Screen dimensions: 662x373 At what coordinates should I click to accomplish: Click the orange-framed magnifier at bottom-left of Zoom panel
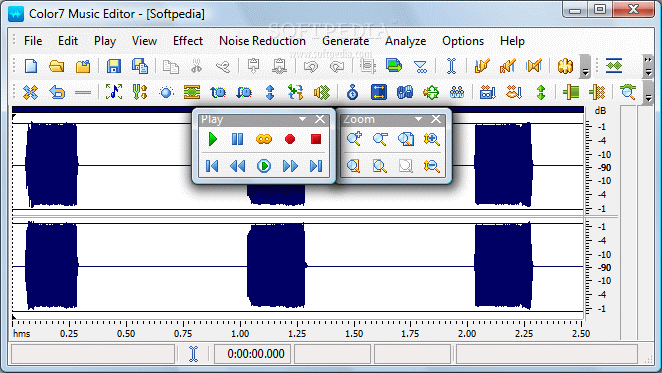pyautogui.click(x=354, y=166)
